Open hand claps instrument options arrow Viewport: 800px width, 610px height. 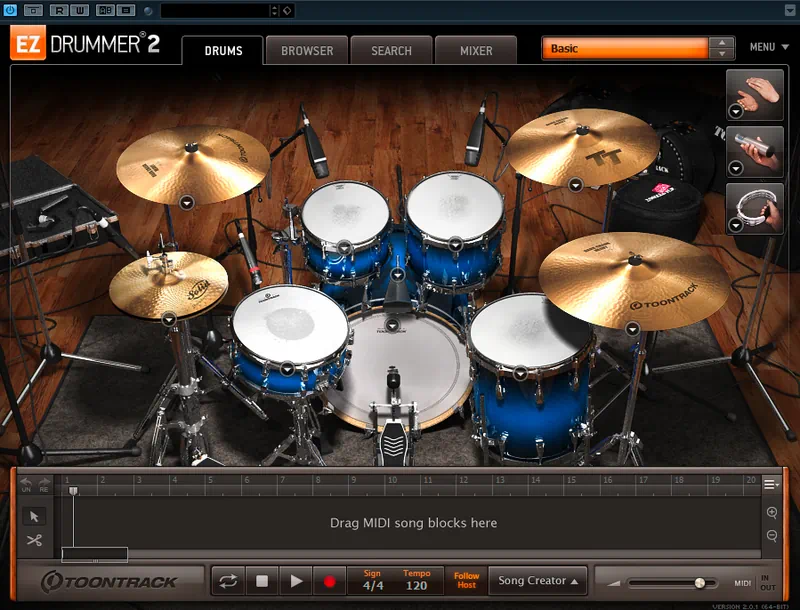tap(735, 111)
